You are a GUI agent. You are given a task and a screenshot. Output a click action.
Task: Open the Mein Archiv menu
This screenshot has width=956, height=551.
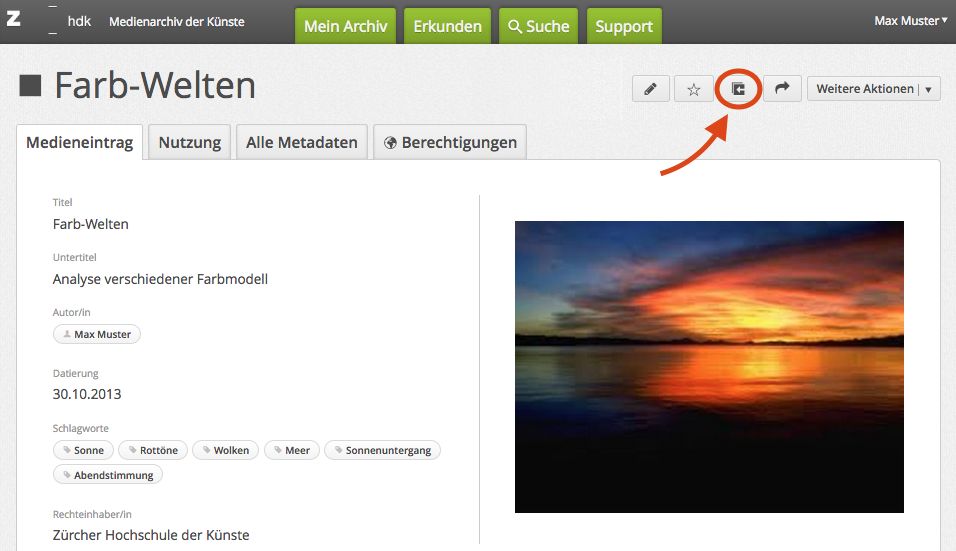[345, 27]
